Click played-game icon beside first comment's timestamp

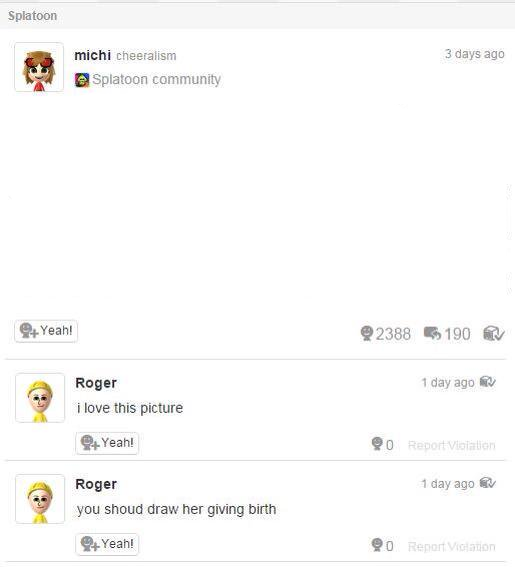488,381
